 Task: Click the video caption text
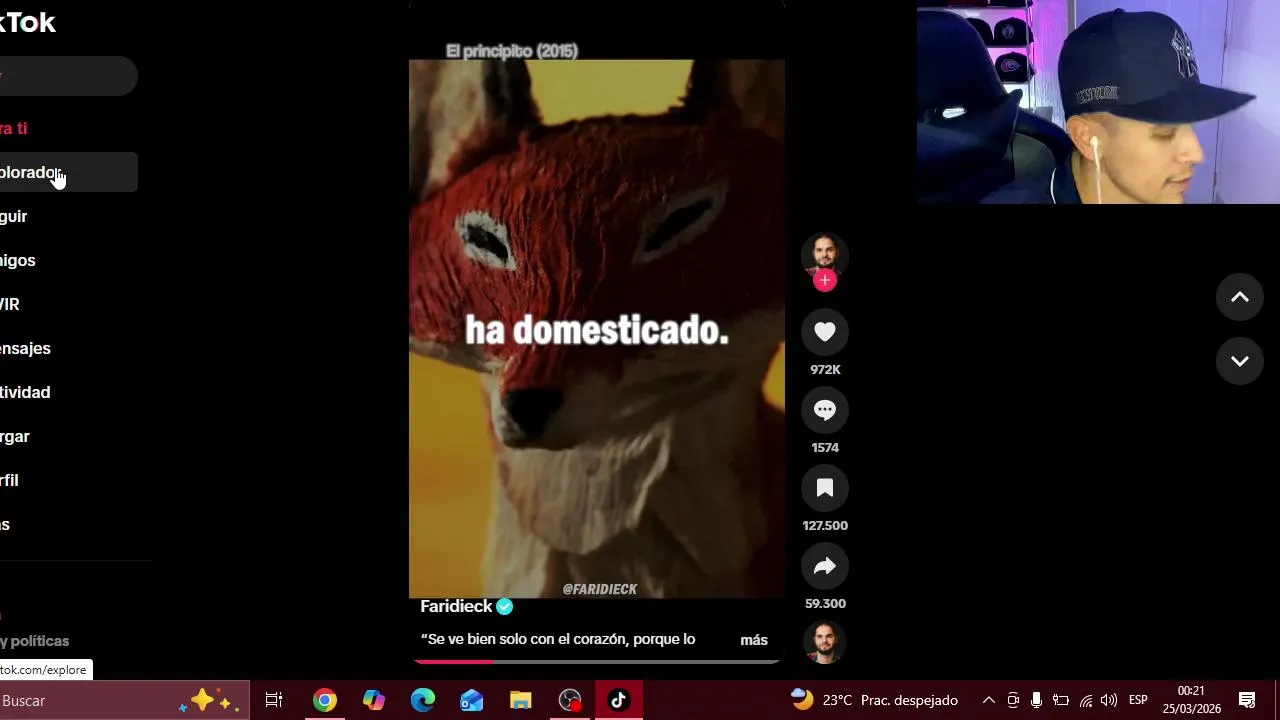coord(558,639)
